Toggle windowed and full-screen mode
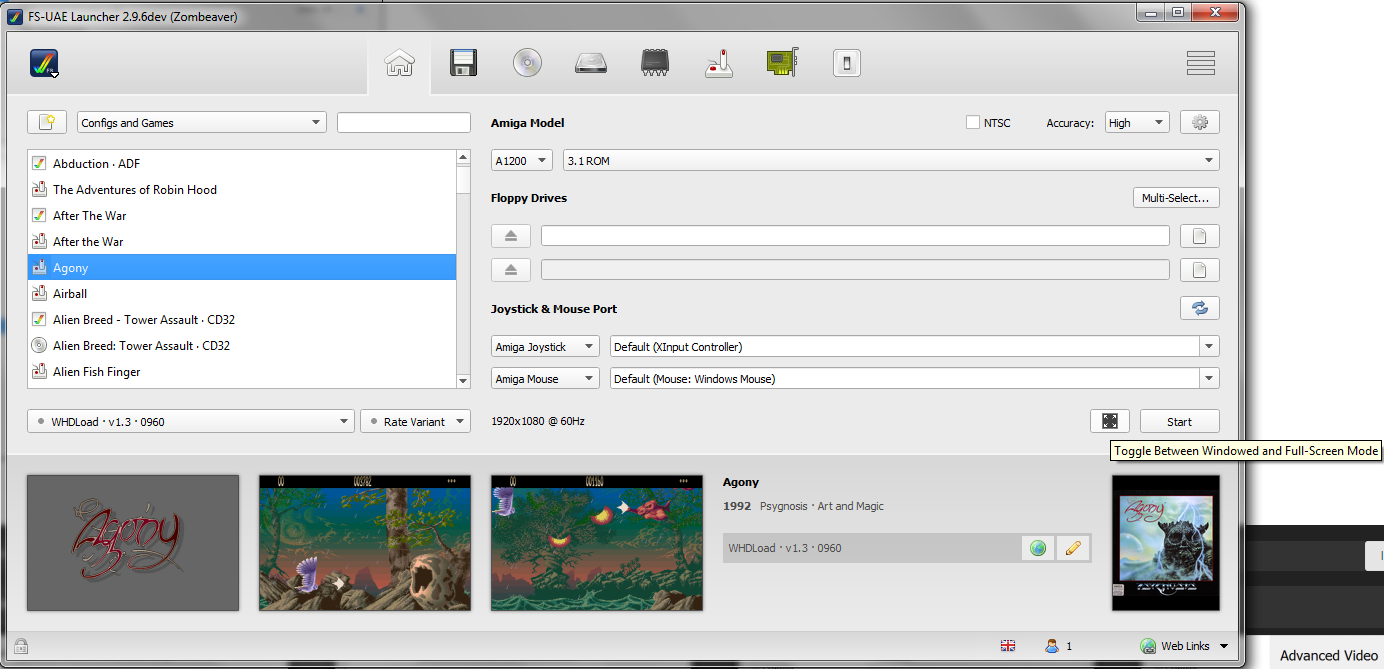The height and width of the screenshot is (669, 1384). pos(1110,421)
